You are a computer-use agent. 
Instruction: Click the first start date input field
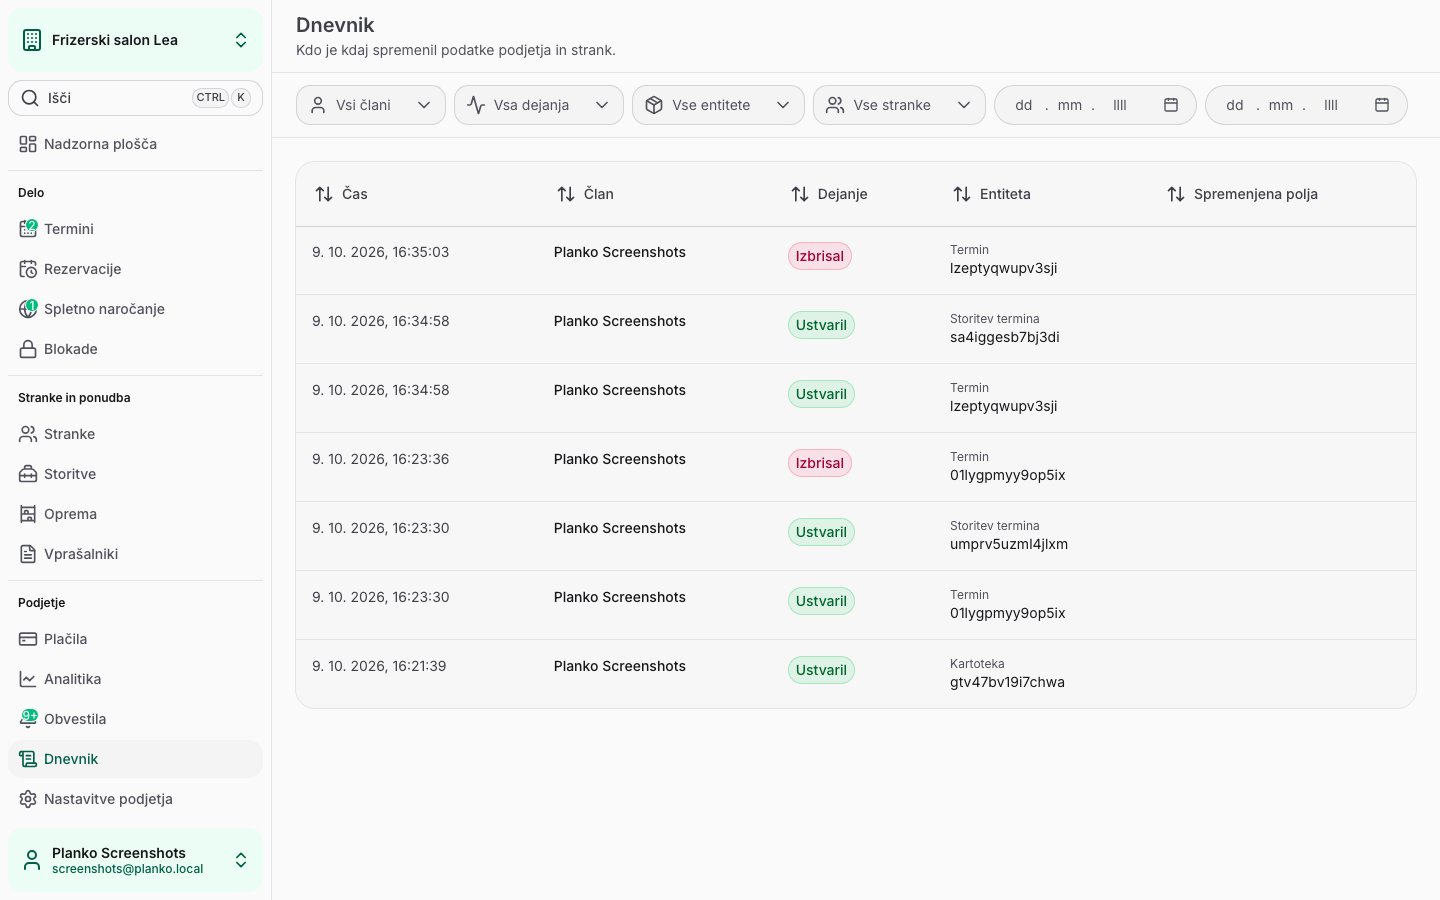1095,105
